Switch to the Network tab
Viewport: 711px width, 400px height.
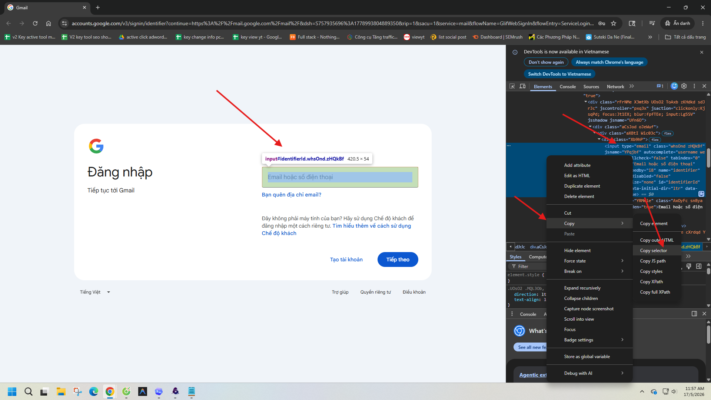tap(615, 86)
